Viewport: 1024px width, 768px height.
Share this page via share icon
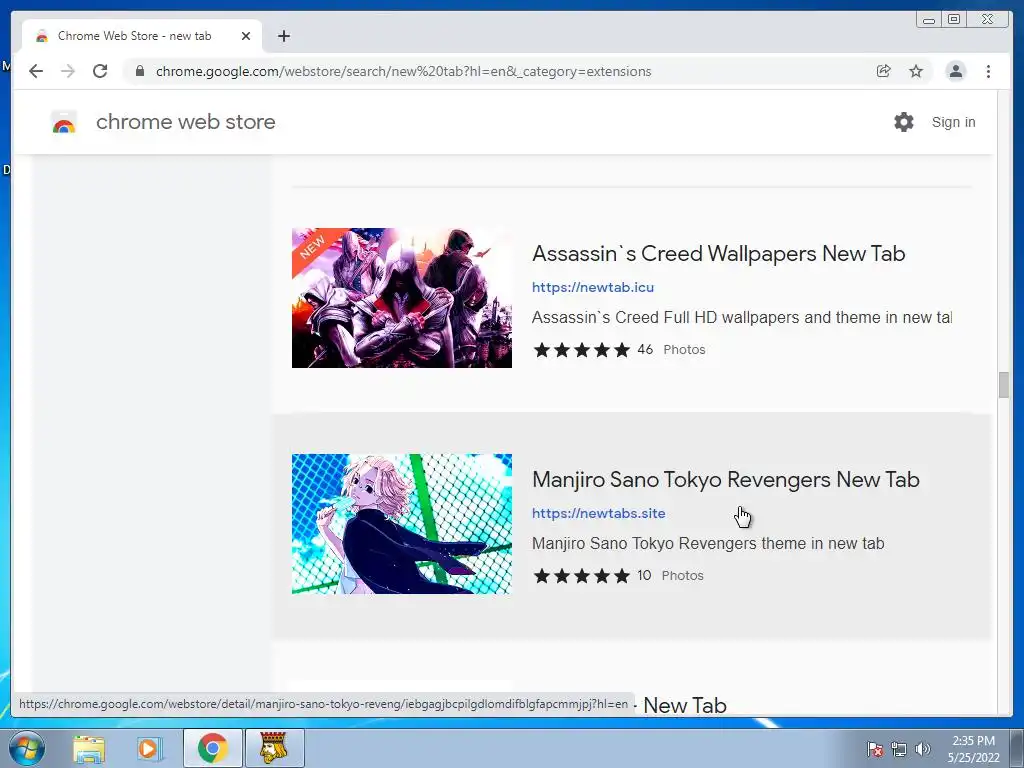[x=884, y=71]
